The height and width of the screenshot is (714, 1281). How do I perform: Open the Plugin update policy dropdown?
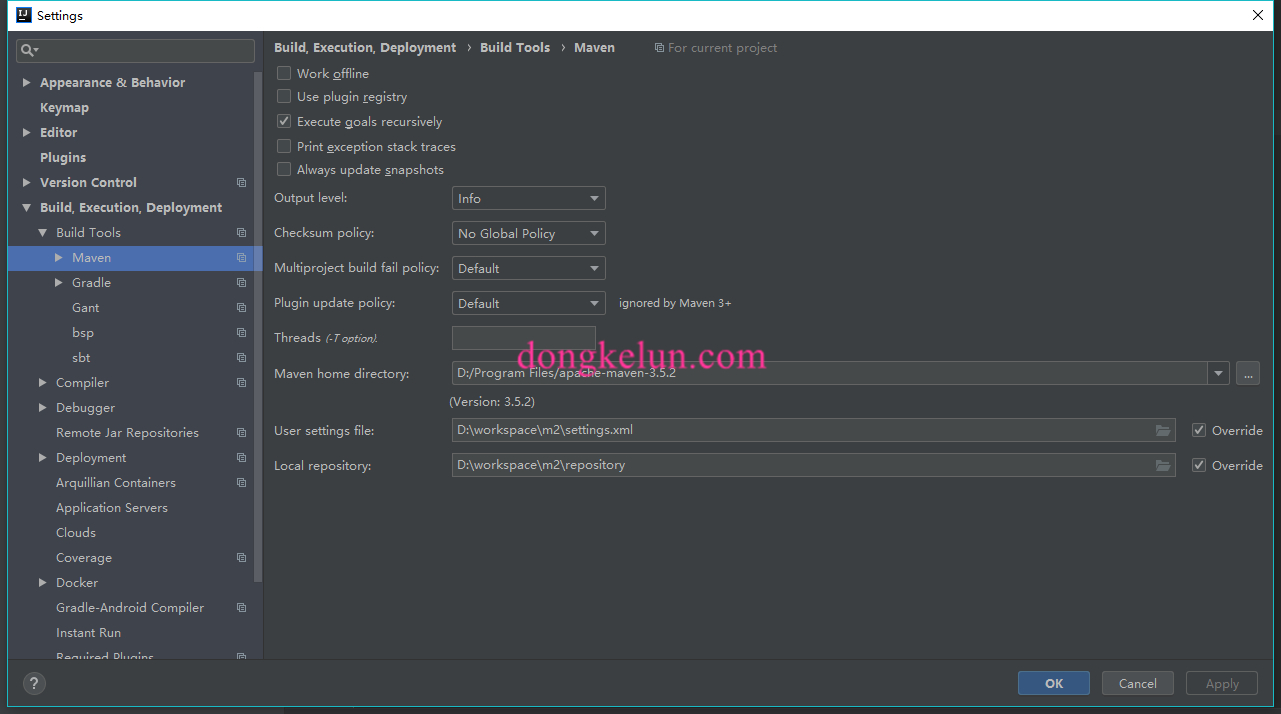(x=529, y=304)
